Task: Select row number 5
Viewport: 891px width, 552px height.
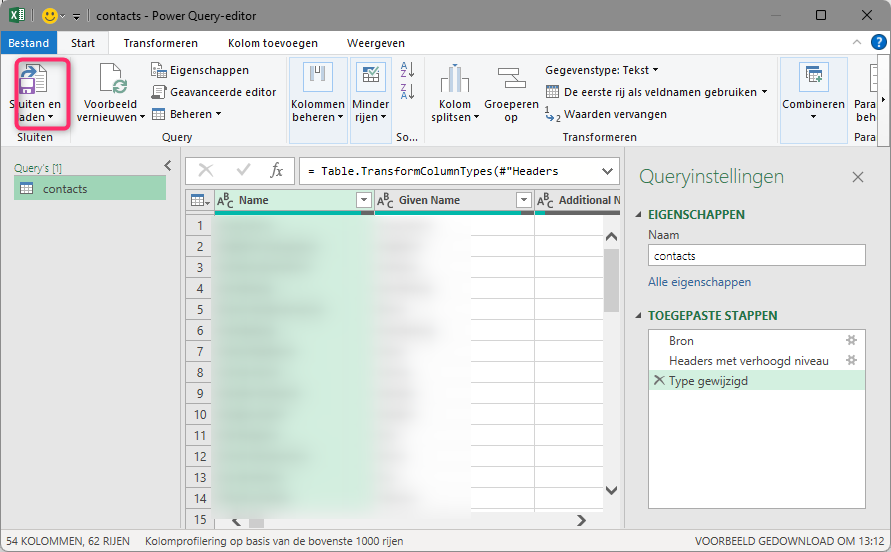Action: point(199,310)
